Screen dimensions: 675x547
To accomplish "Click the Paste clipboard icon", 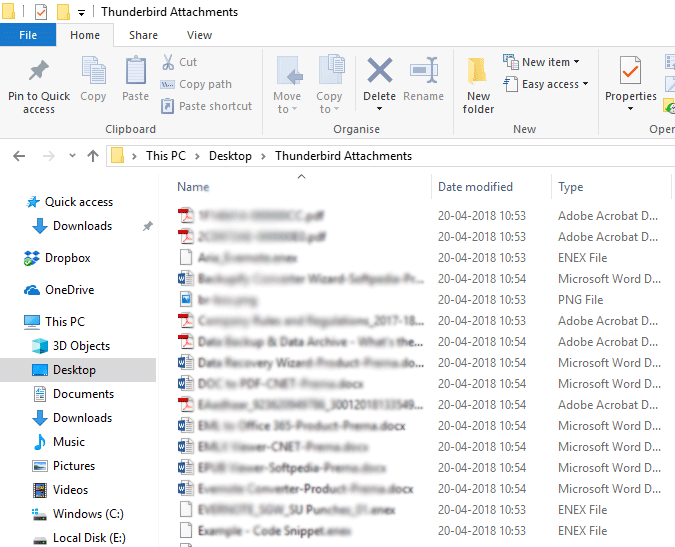I will [x=136, y=71].
